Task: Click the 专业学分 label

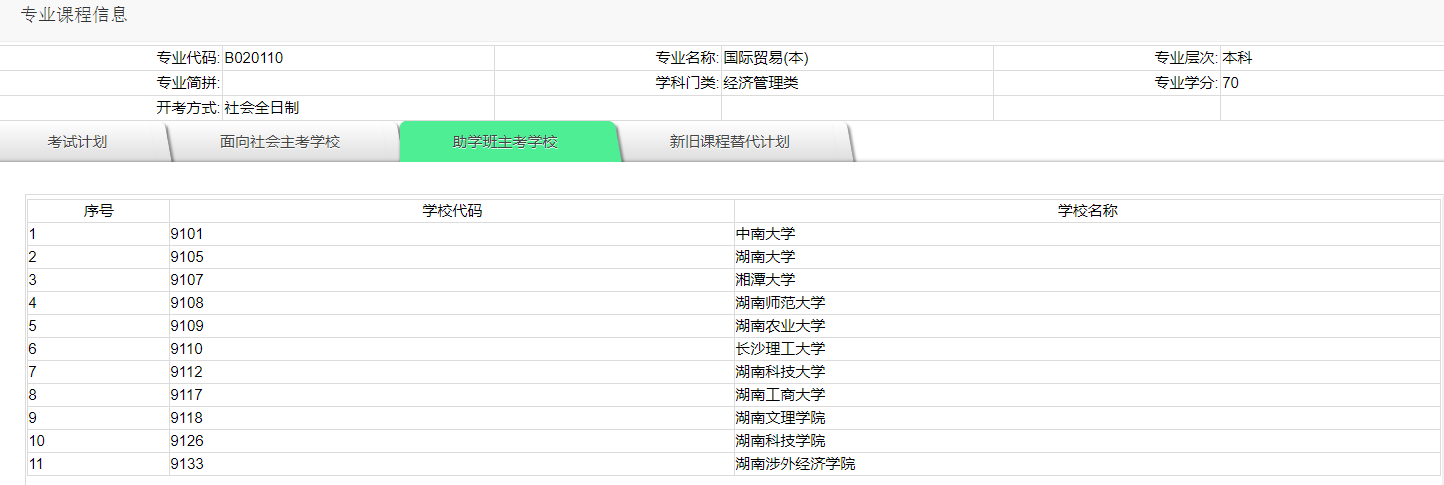Action: click(1186, 83)
